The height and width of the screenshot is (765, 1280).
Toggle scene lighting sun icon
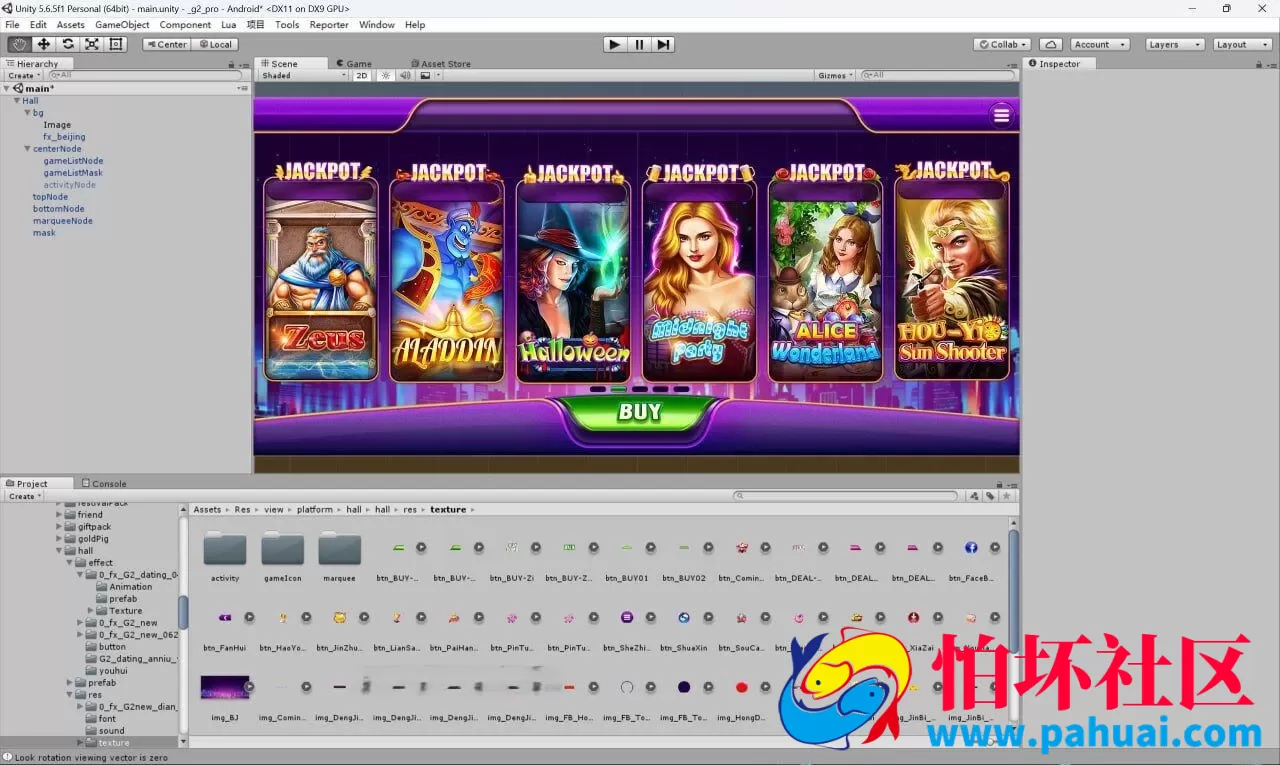coord(386,75)
